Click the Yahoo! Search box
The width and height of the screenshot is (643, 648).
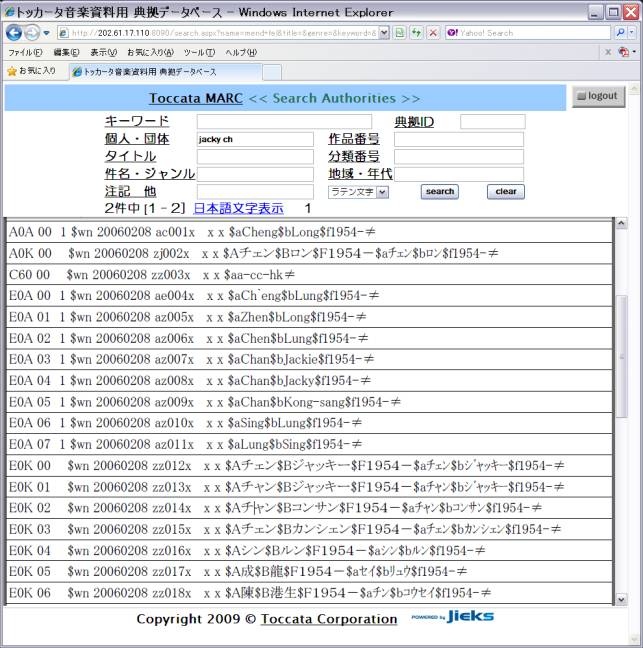click(527, 33)
